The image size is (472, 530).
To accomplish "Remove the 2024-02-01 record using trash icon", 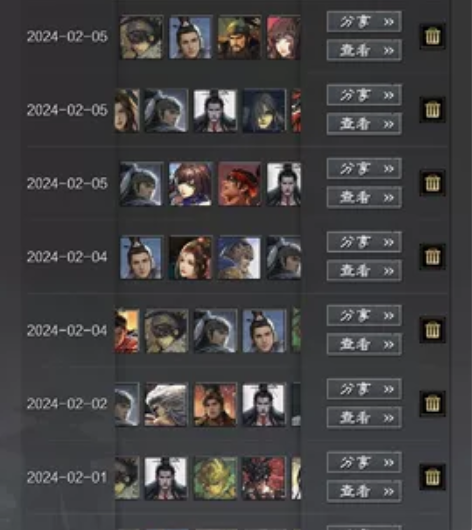I will click(432, 477).
